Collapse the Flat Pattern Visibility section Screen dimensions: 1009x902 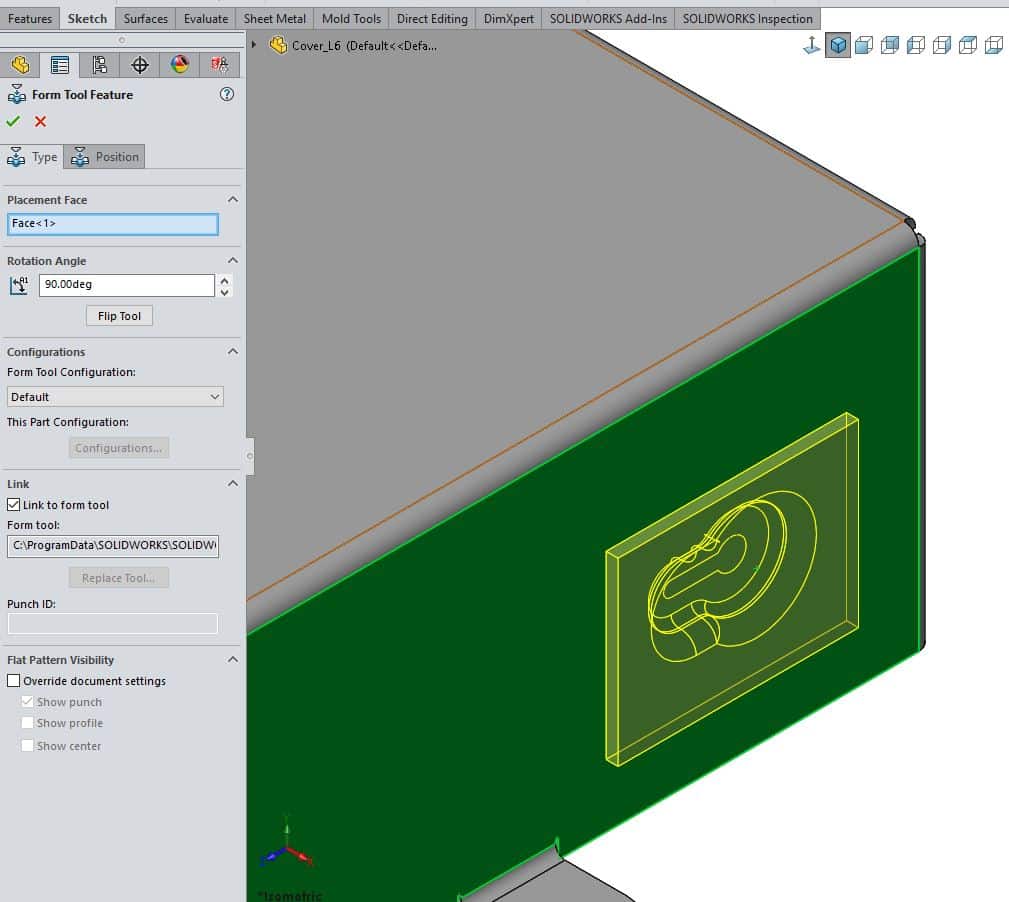click(232, 659)
